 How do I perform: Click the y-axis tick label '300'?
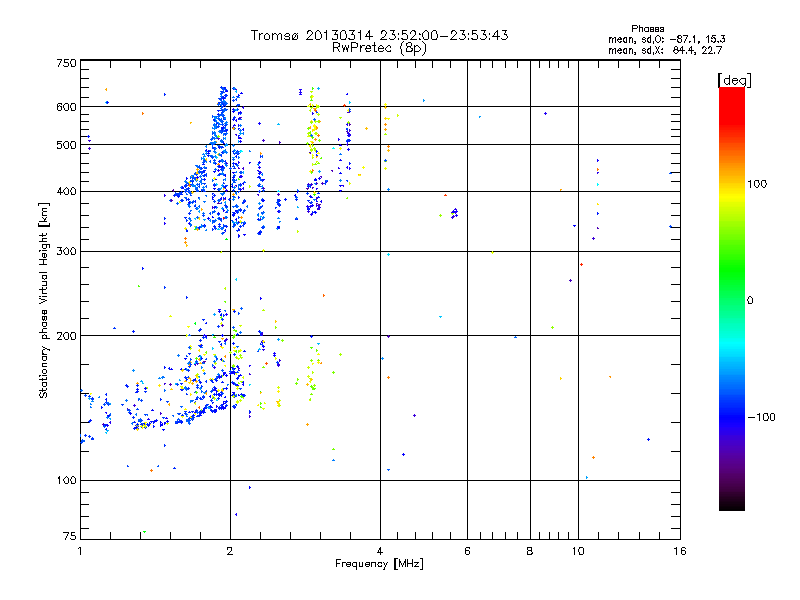point(66,252)
